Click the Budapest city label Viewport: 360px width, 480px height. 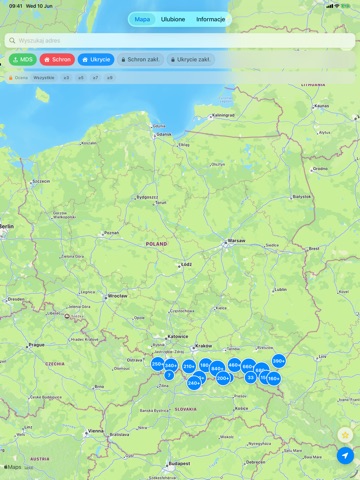point(179,464)
